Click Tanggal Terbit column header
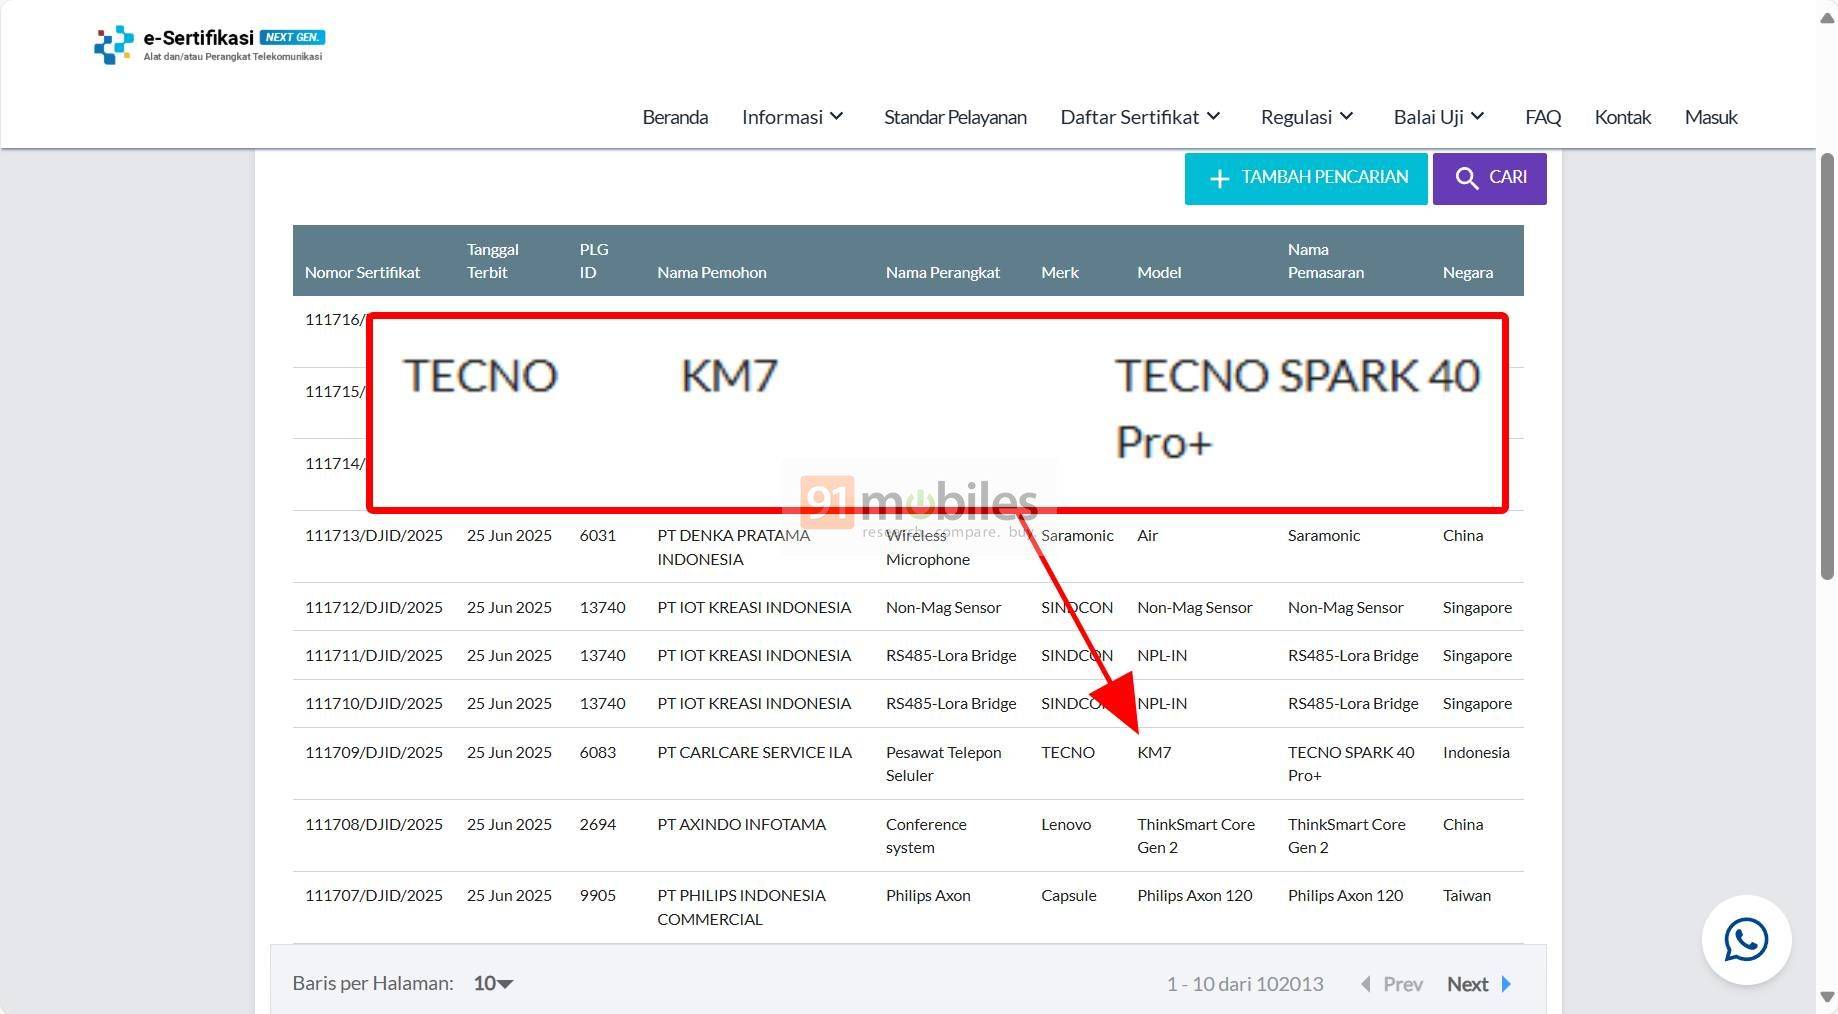 [493, 260]
